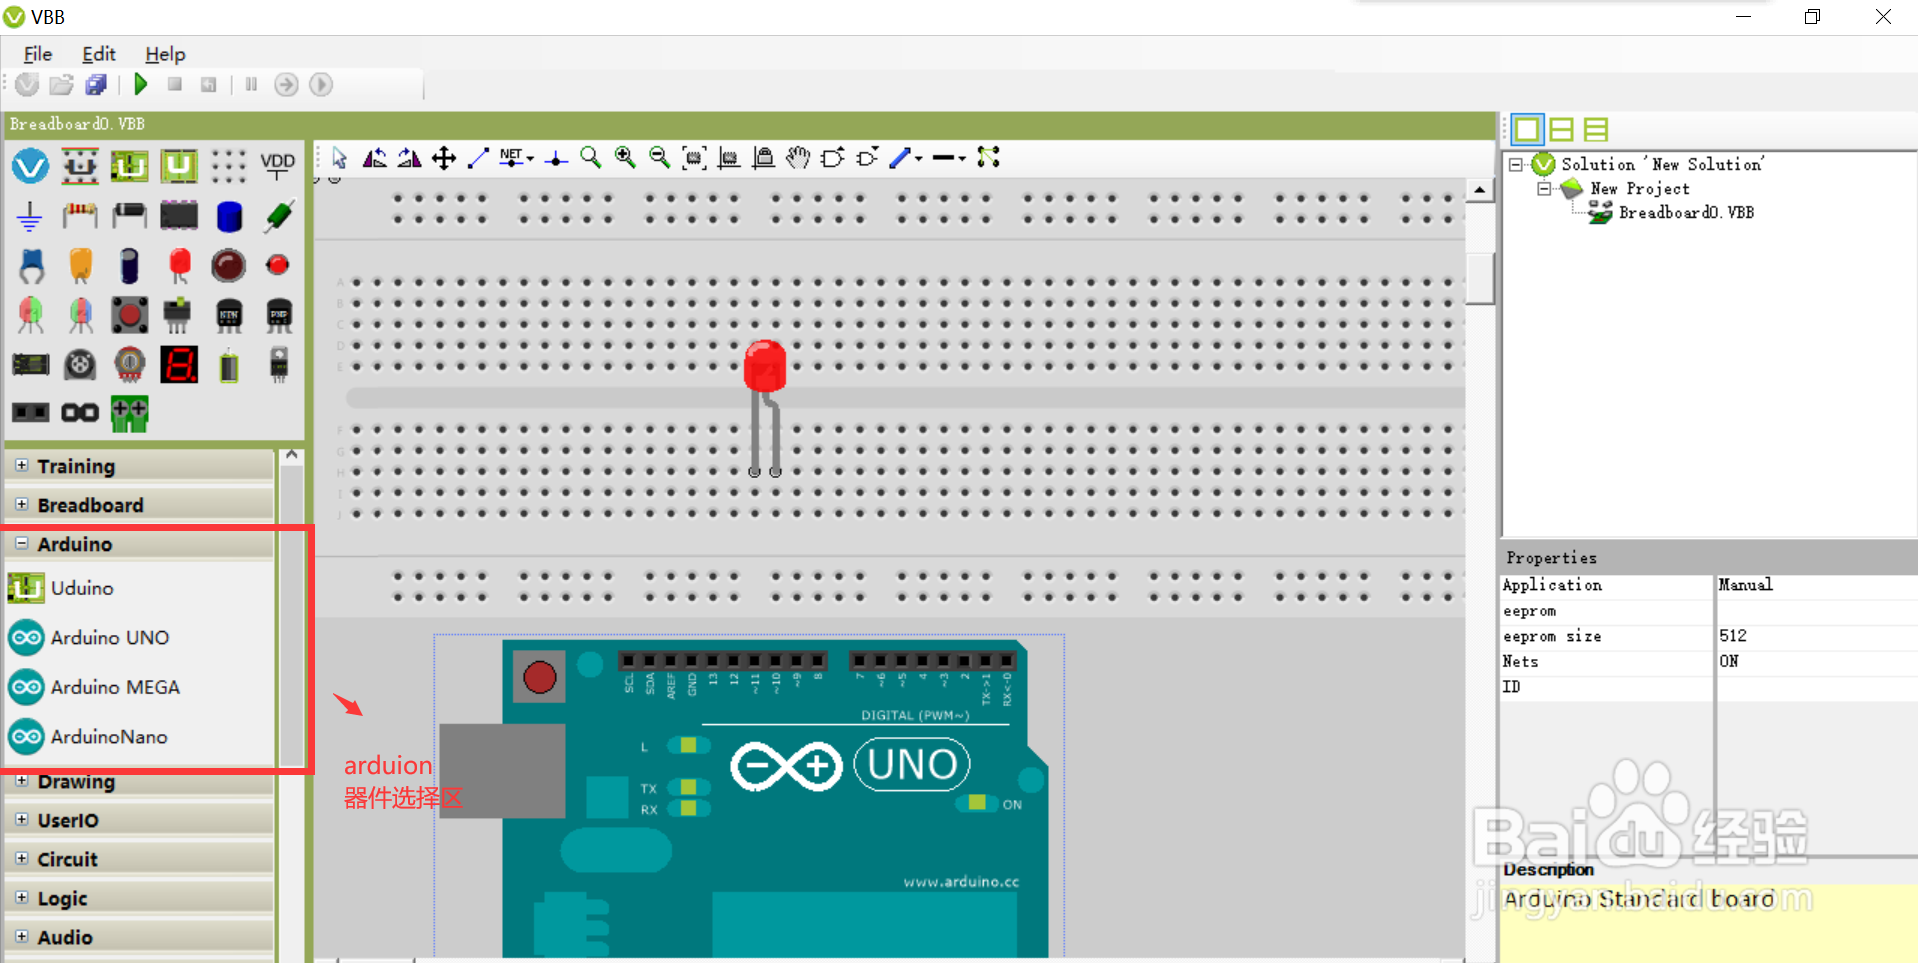Open the Edit menu
This screenshot has width=1918, height=963.
pos(99,54)
